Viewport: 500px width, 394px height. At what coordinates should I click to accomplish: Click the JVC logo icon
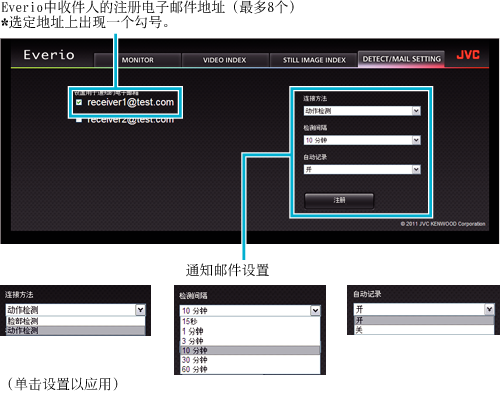468,55
